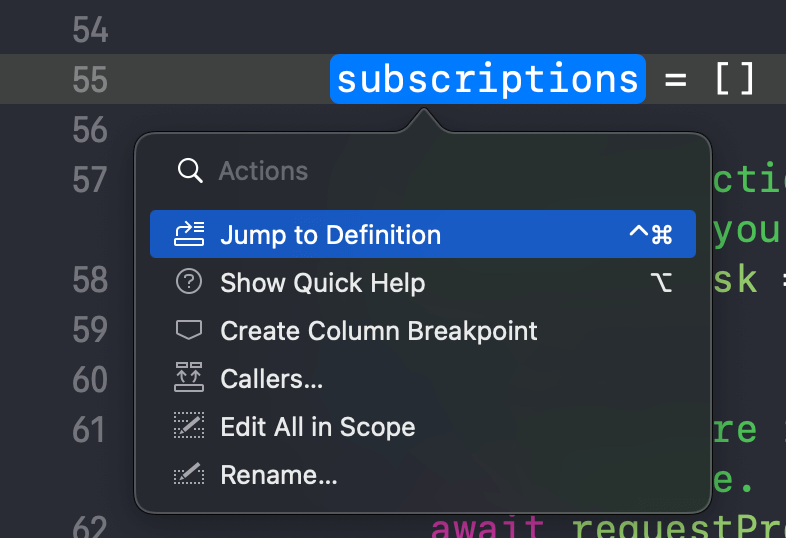Screen dimensions: 786x538
Task: Click the Callers icon
Action: tap(189, 377)
